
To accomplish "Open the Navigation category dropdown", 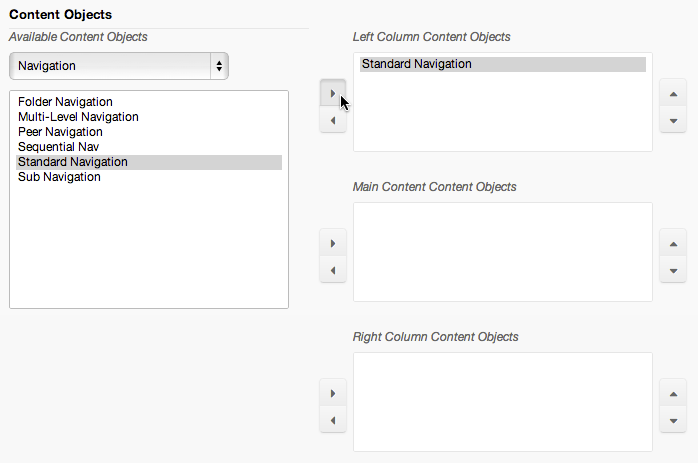I will point(119,66).
